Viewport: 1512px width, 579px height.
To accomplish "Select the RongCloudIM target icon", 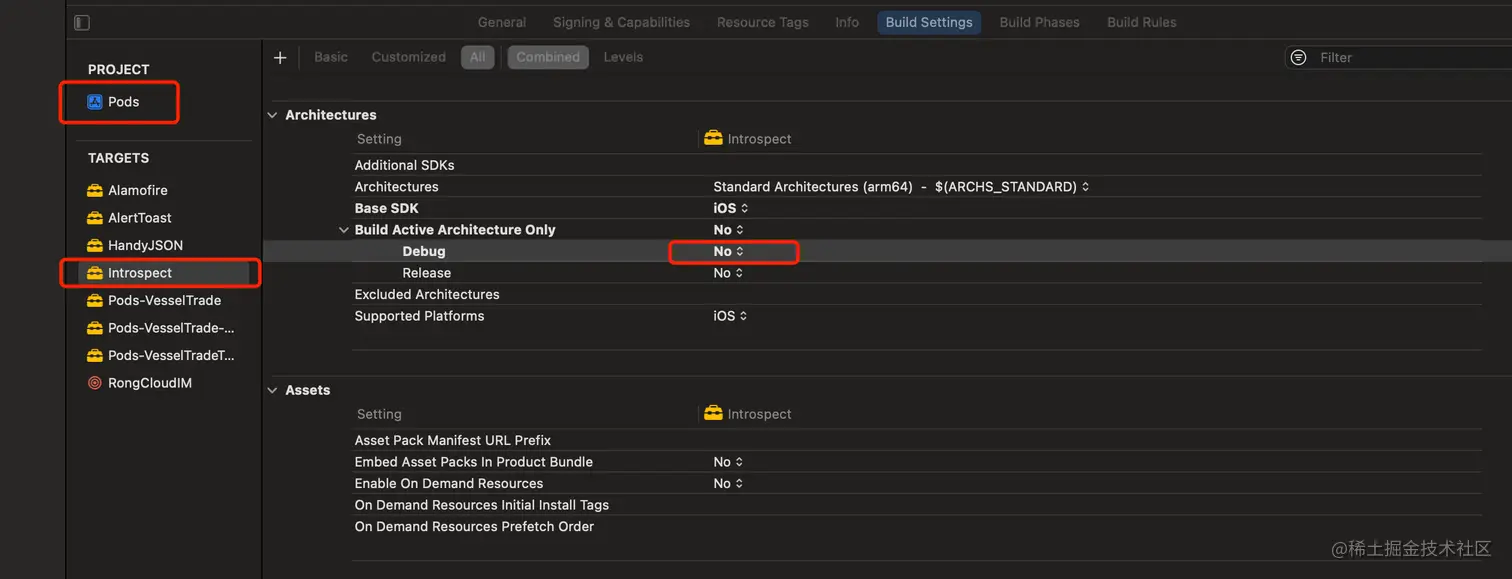I will tap(95, 383).
